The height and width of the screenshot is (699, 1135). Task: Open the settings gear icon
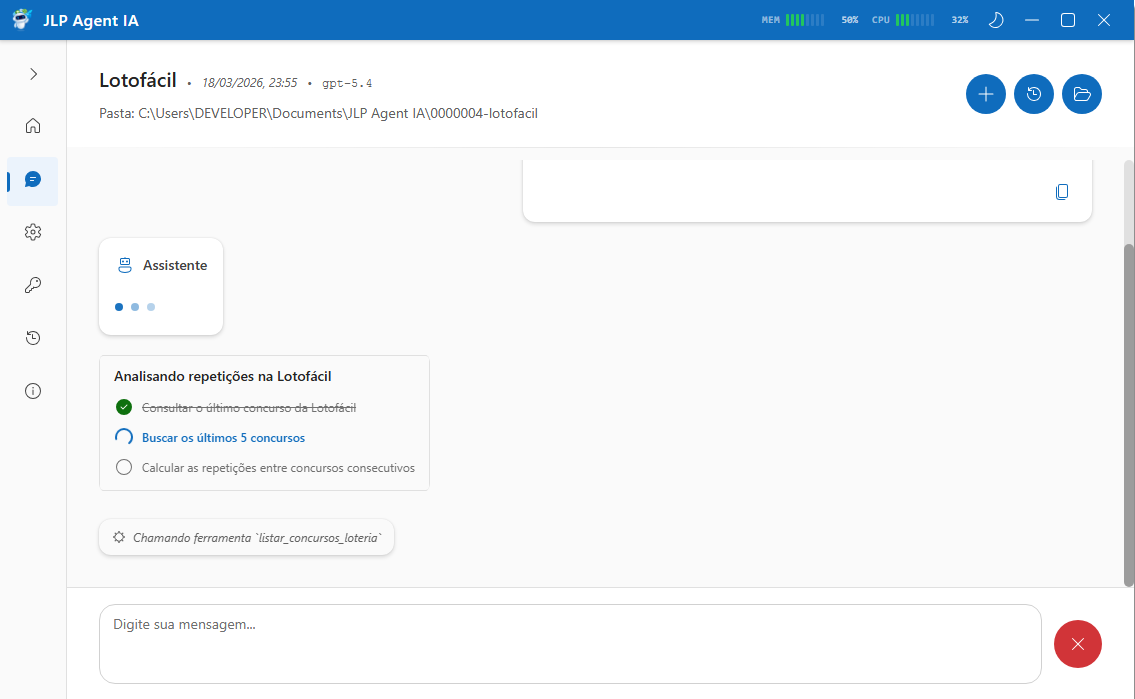tap(33, 232)
